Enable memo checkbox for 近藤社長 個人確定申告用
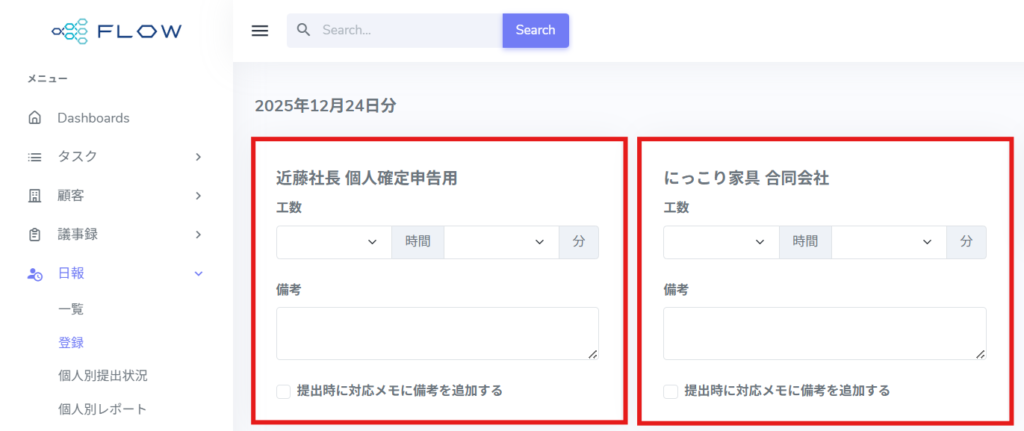 (284, 391)
